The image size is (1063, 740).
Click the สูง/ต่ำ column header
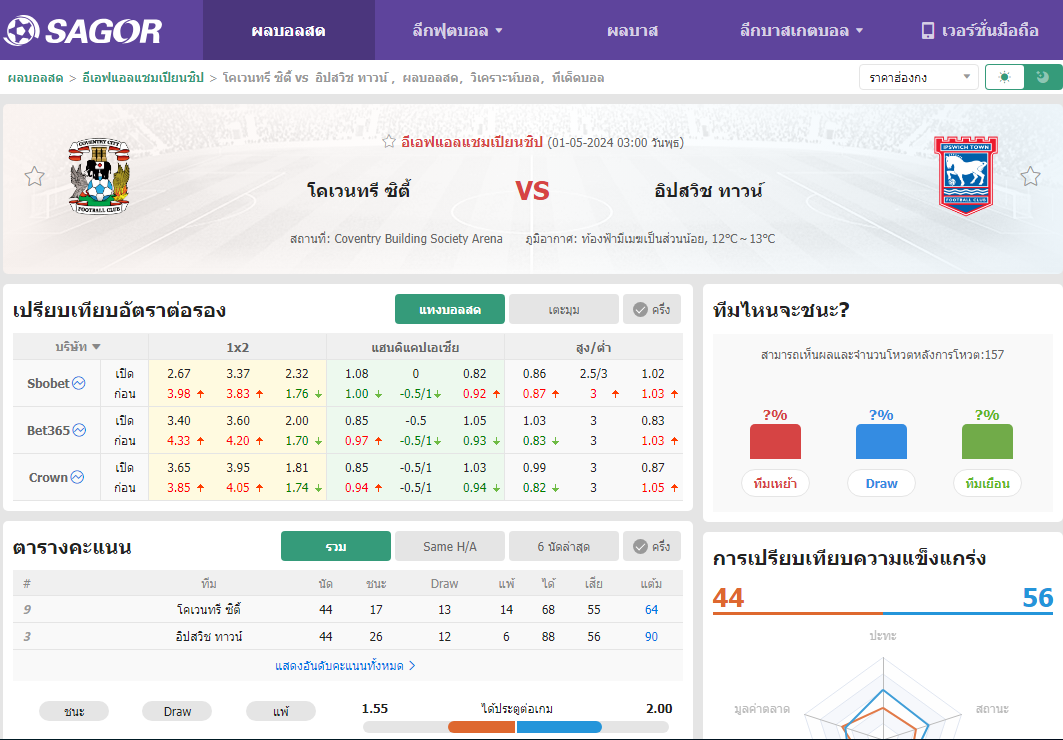tap(594, 347)
